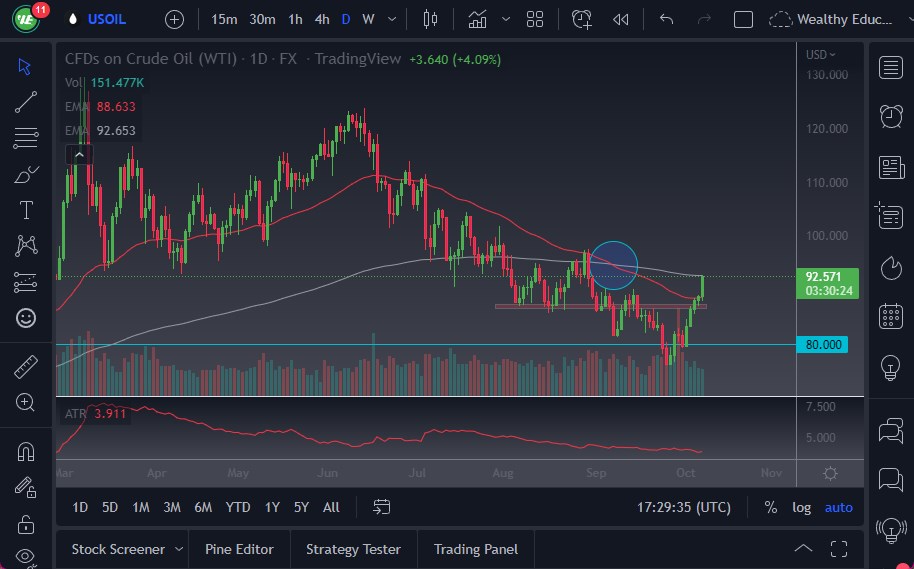Select the 4h timeframe button

[322, 19]
